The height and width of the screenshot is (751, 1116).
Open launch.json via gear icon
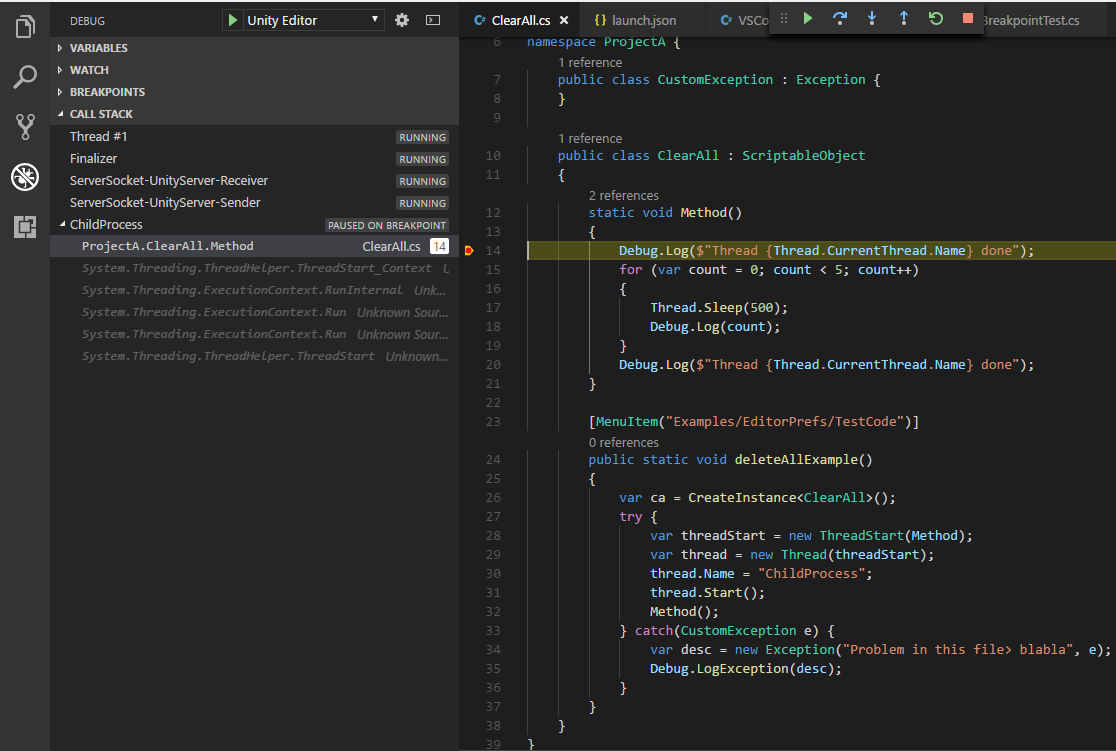coord(402,20)
